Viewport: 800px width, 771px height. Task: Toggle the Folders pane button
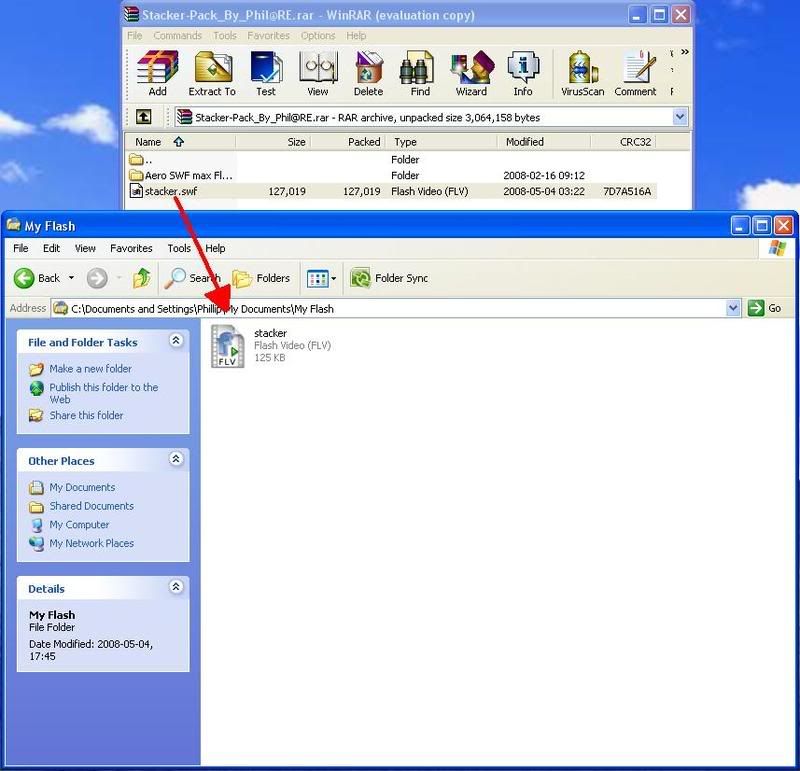(261, 278)
